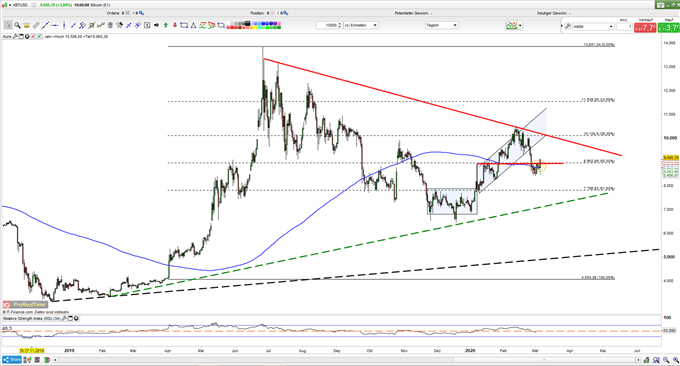Click the Kurs price label button

pyautogui.click(x=7, y=37)
